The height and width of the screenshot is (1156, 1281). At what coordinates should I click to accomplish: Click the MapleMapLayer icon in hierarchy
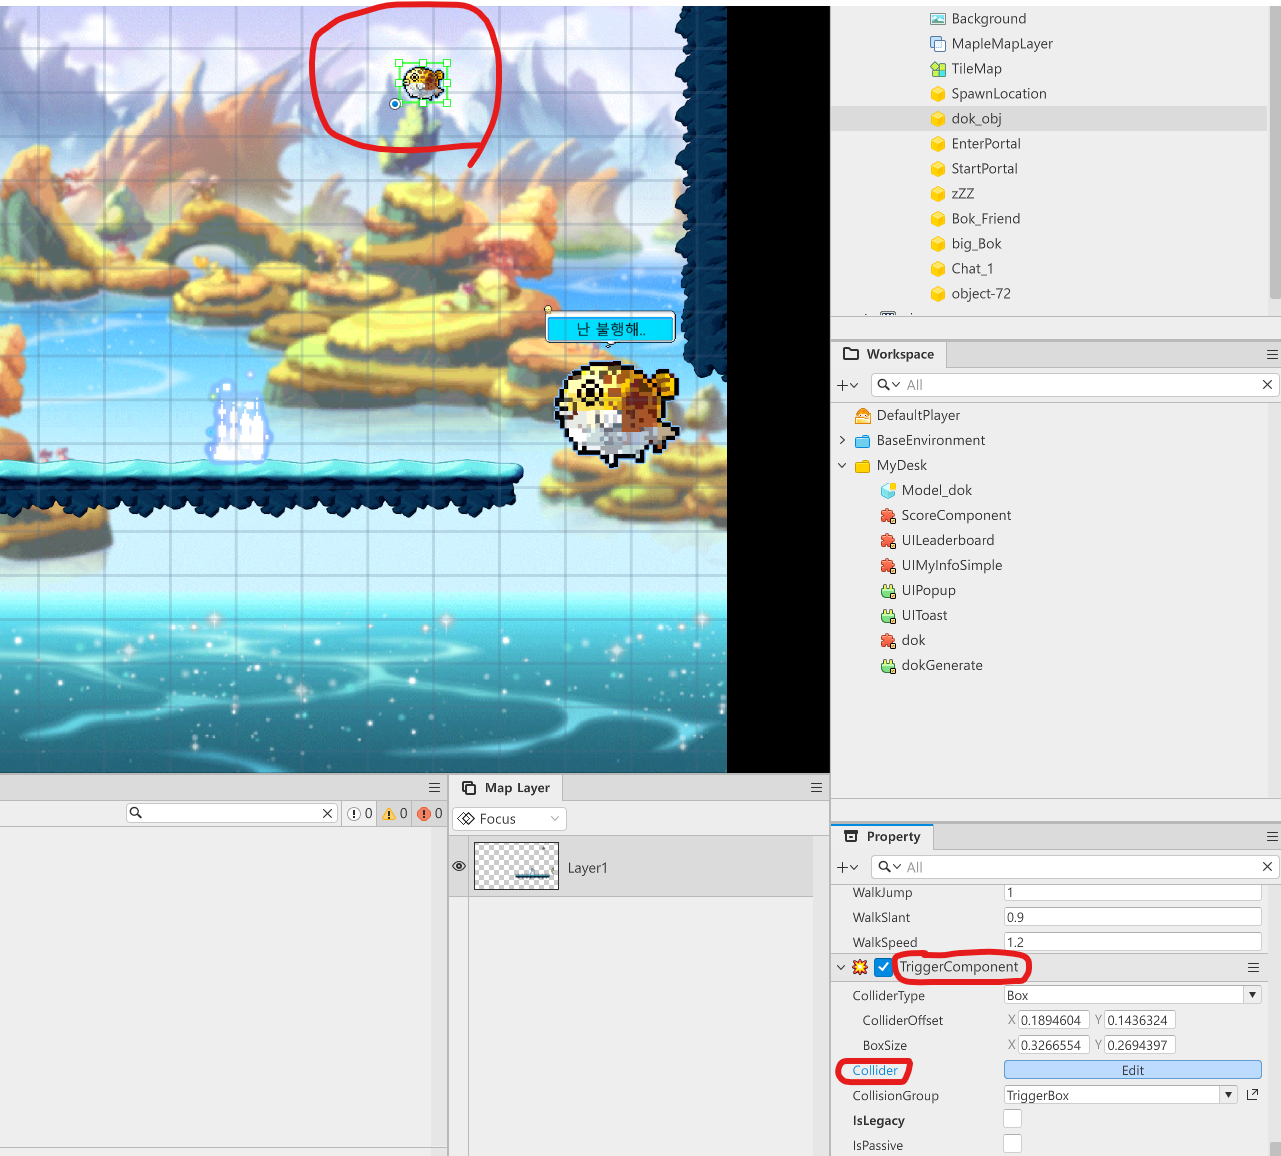pyautogui.click(x=938, y=44)
